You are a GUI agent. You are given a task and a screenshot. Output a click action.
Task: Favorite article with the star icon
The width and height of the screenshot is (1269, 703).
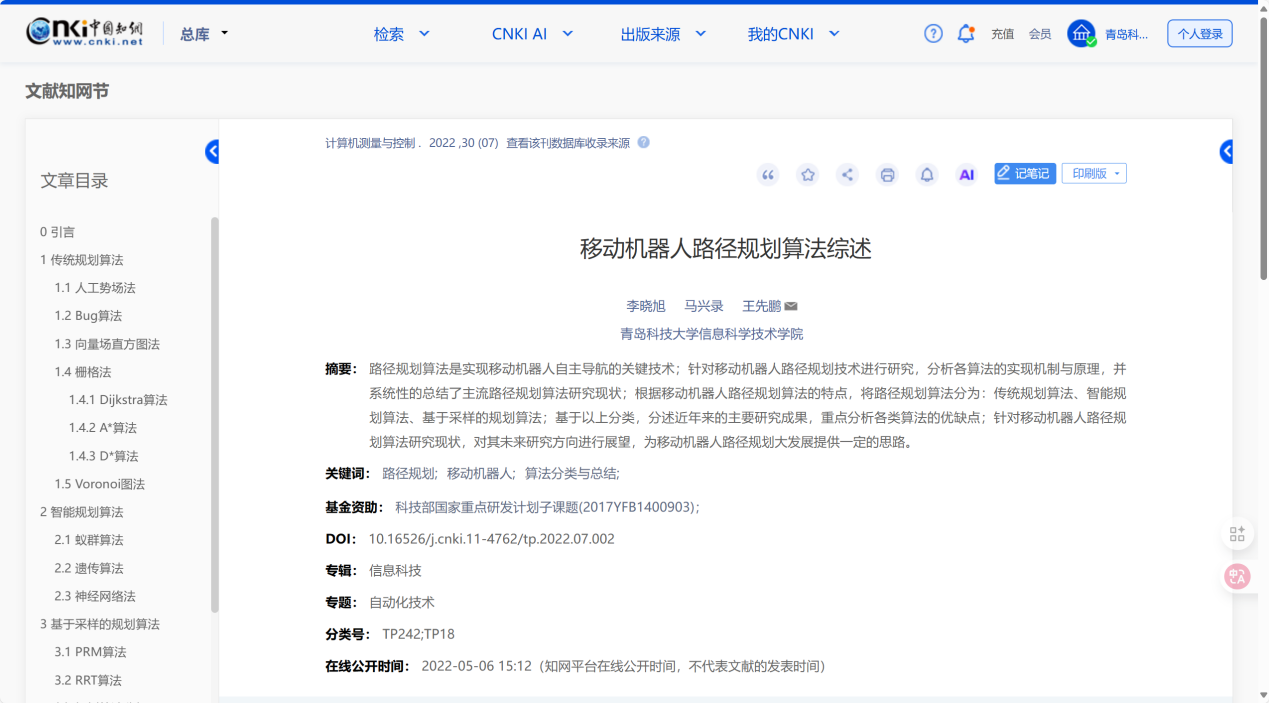point(807,175)
